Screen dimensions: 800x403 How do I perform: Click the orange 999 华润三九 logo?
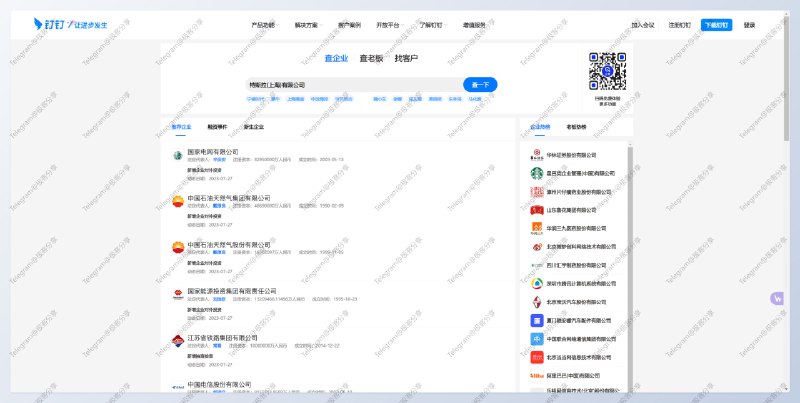point(537,228)
